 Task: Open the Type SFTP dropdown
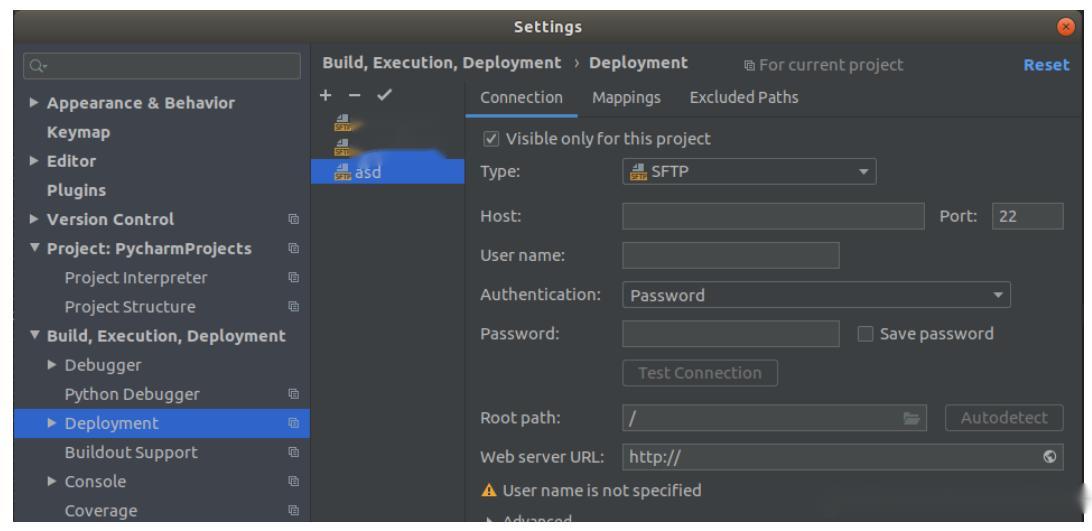coord(748,171)
